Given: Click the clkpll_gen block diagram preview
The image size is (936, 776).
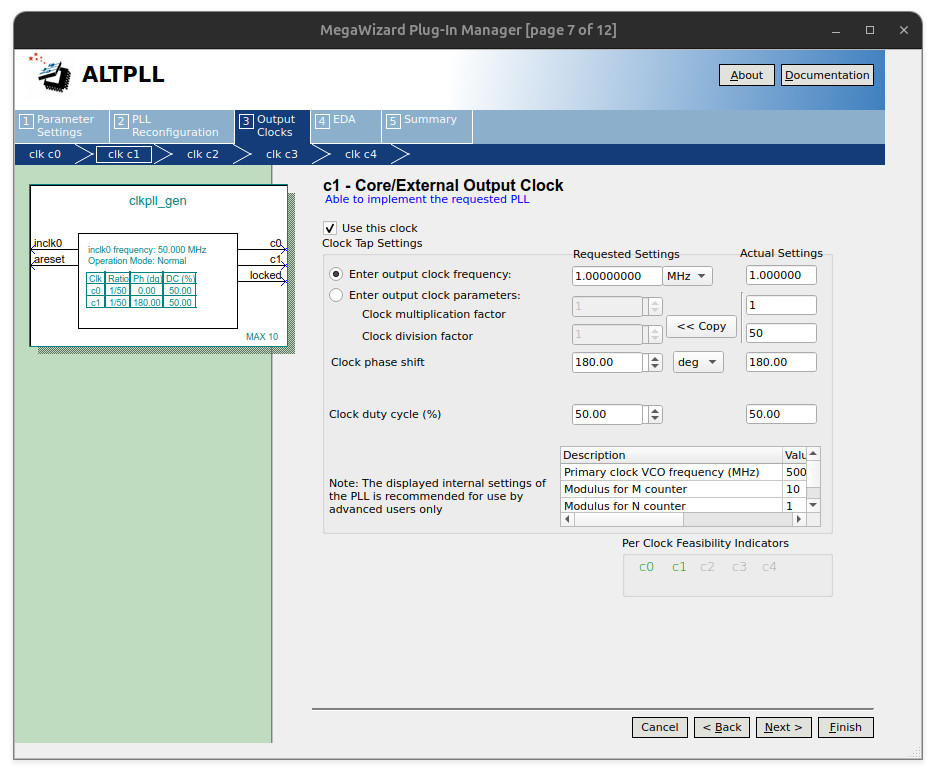Looking at the screenshot, I should click(x=159, y=267).
